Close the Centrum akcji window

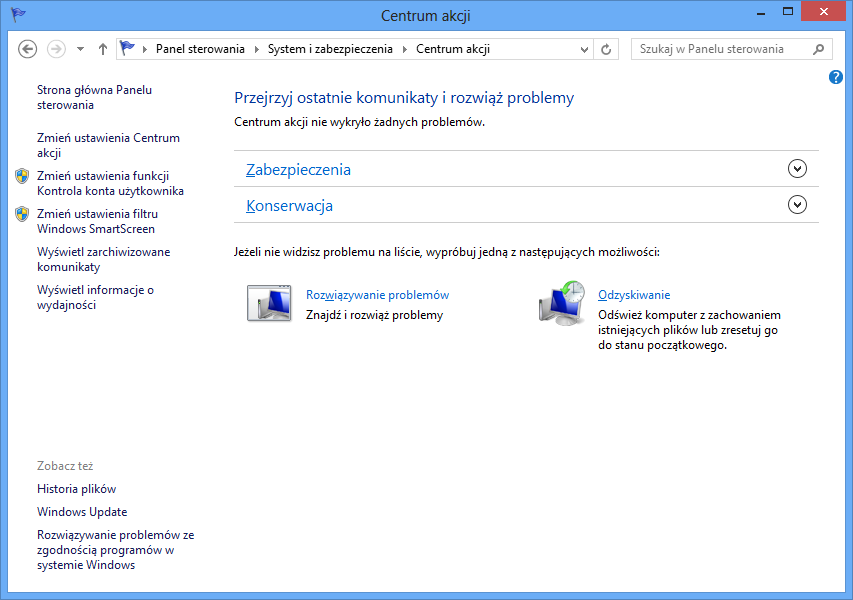click(824, 11)
